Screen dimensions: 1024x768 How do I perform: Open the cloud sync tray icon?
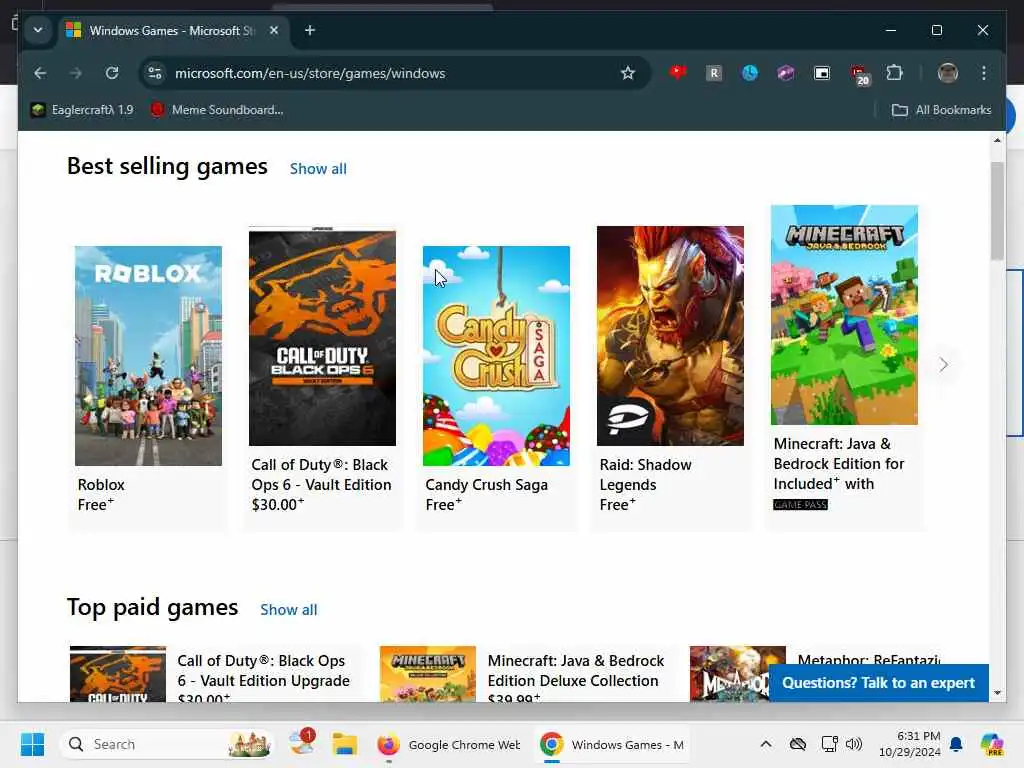(797, 744)
